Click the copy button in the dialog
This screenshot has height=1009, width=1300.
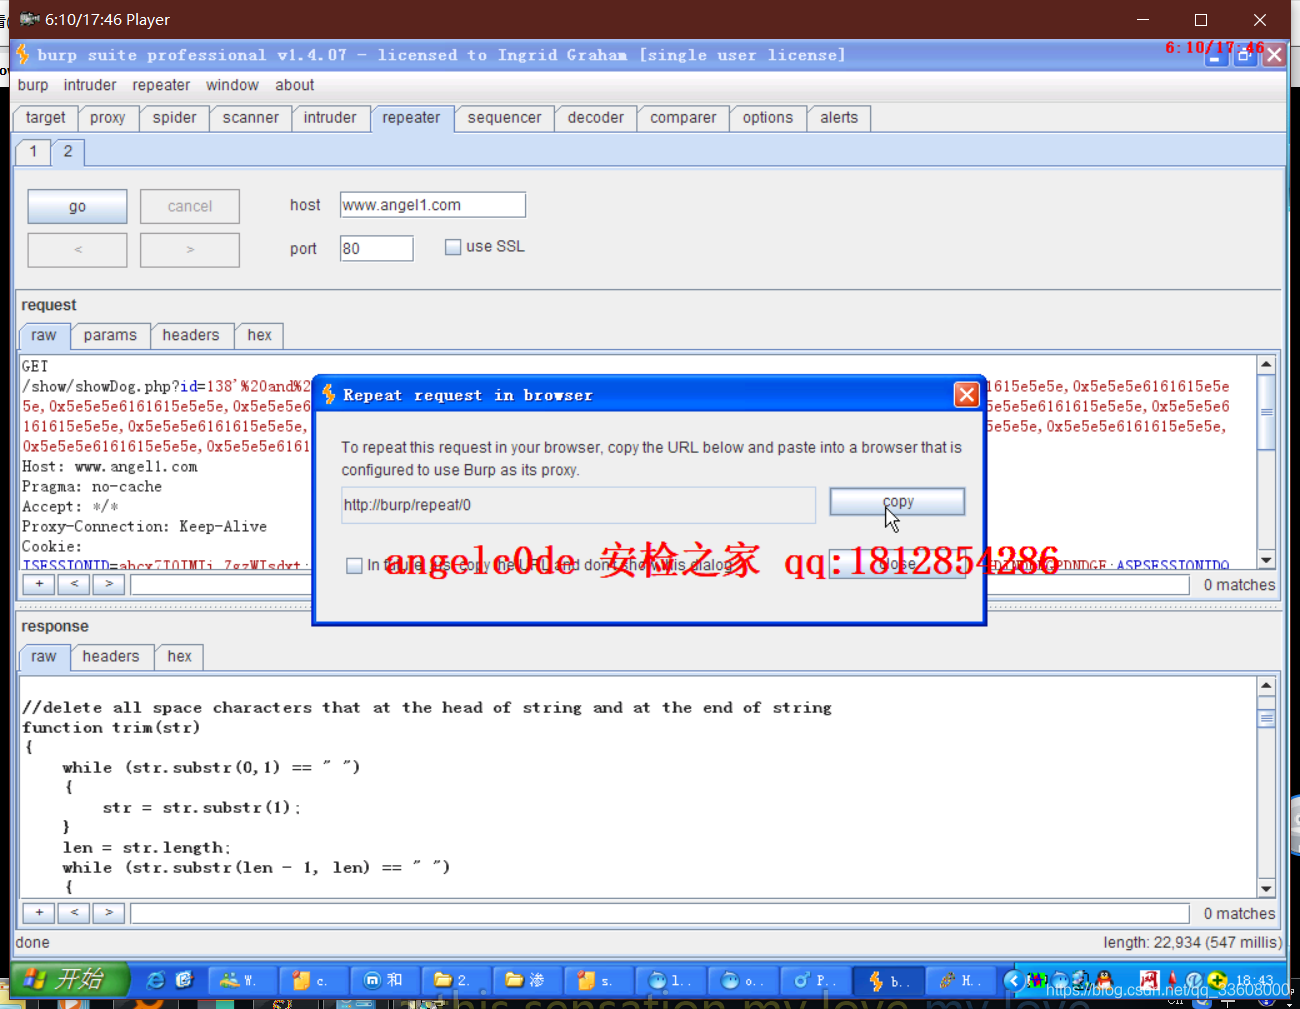(x=897, y=502)
